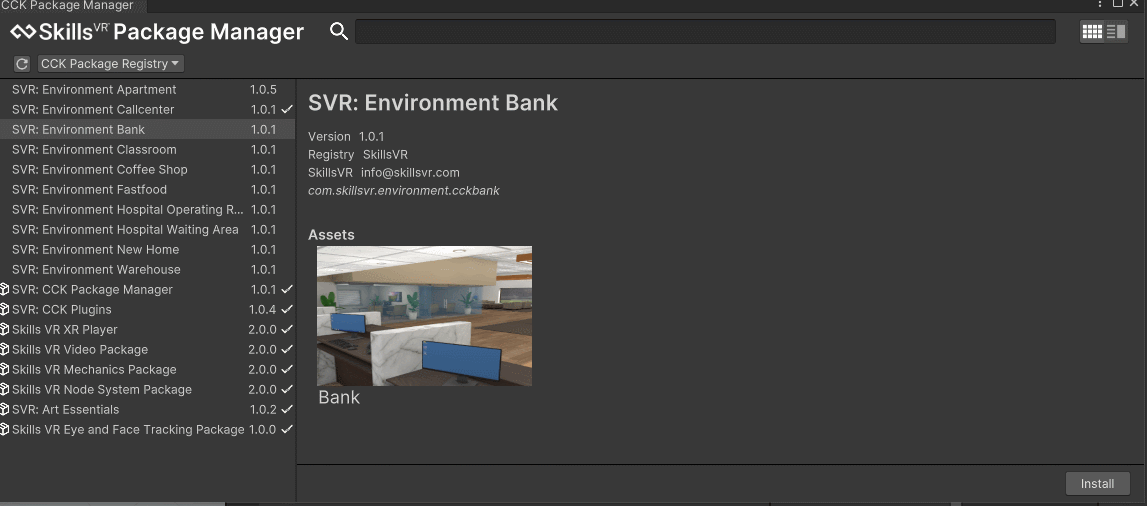The height and width of the screenshot is (506, 1147).
Task: Click package icon beside Skills VR Video Package
Action: (5, 350)
